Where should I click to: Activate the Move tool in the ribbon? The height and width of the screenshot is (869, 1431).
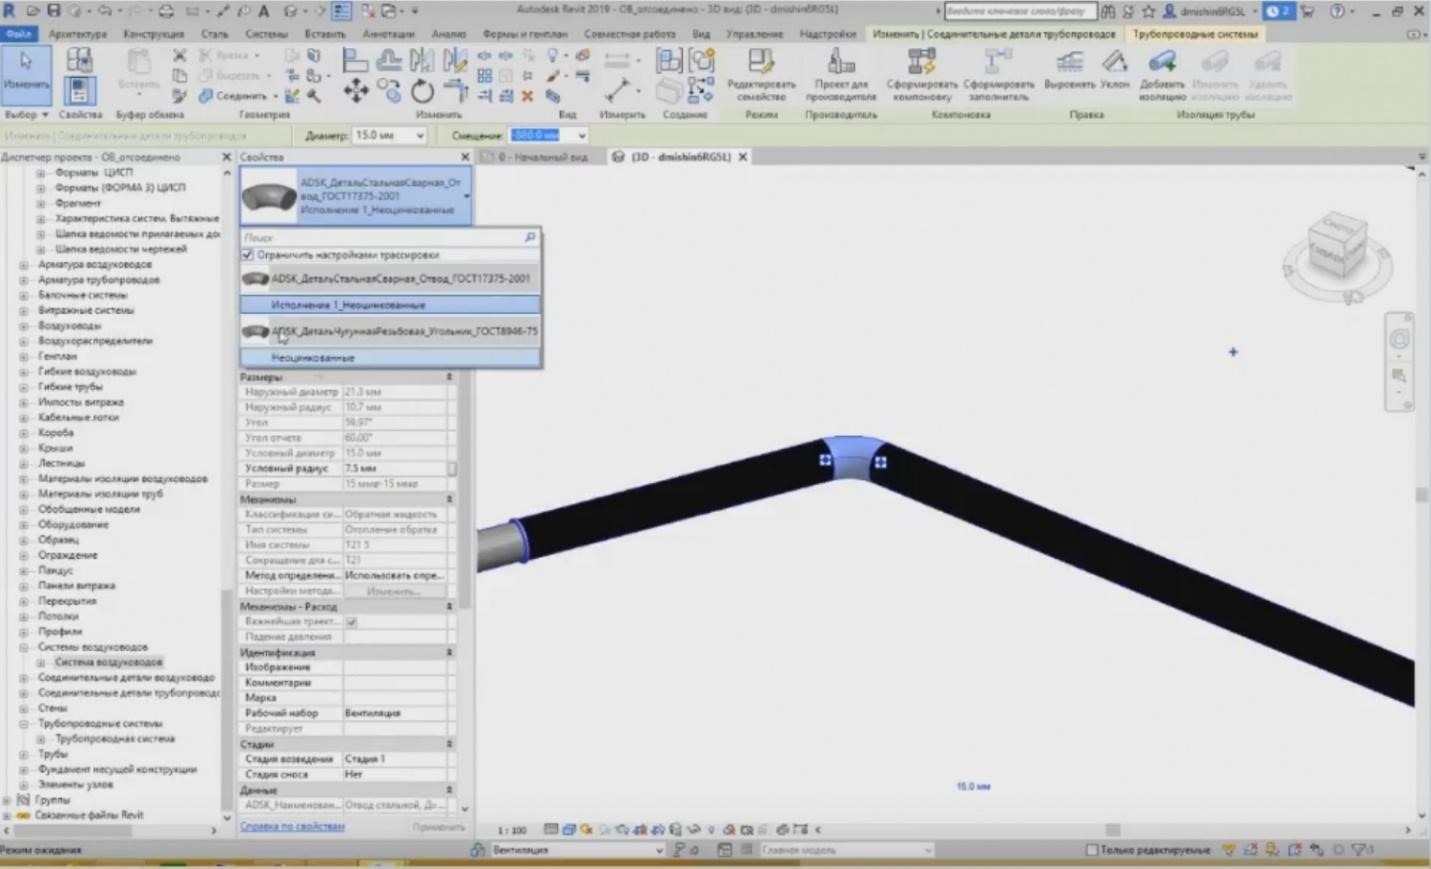[356, 92]
